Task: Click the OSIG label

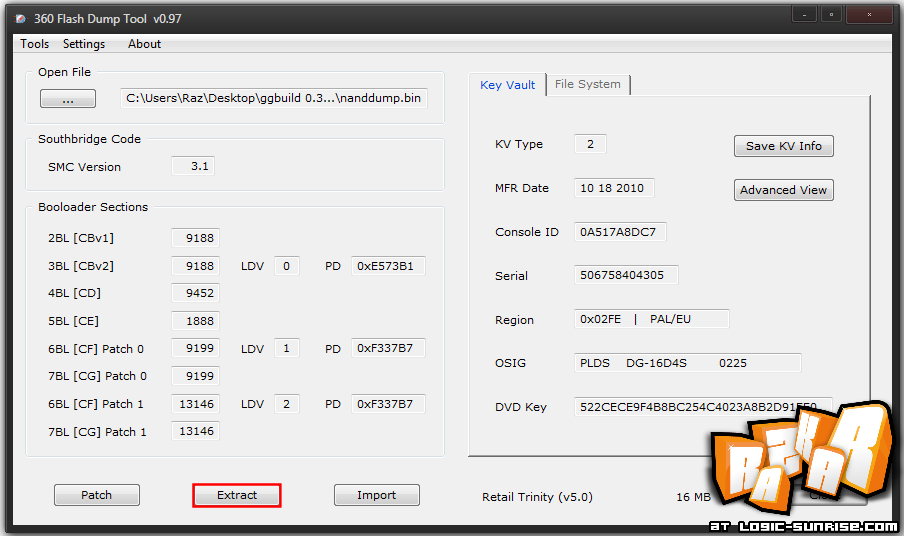Action: point(510,363)
